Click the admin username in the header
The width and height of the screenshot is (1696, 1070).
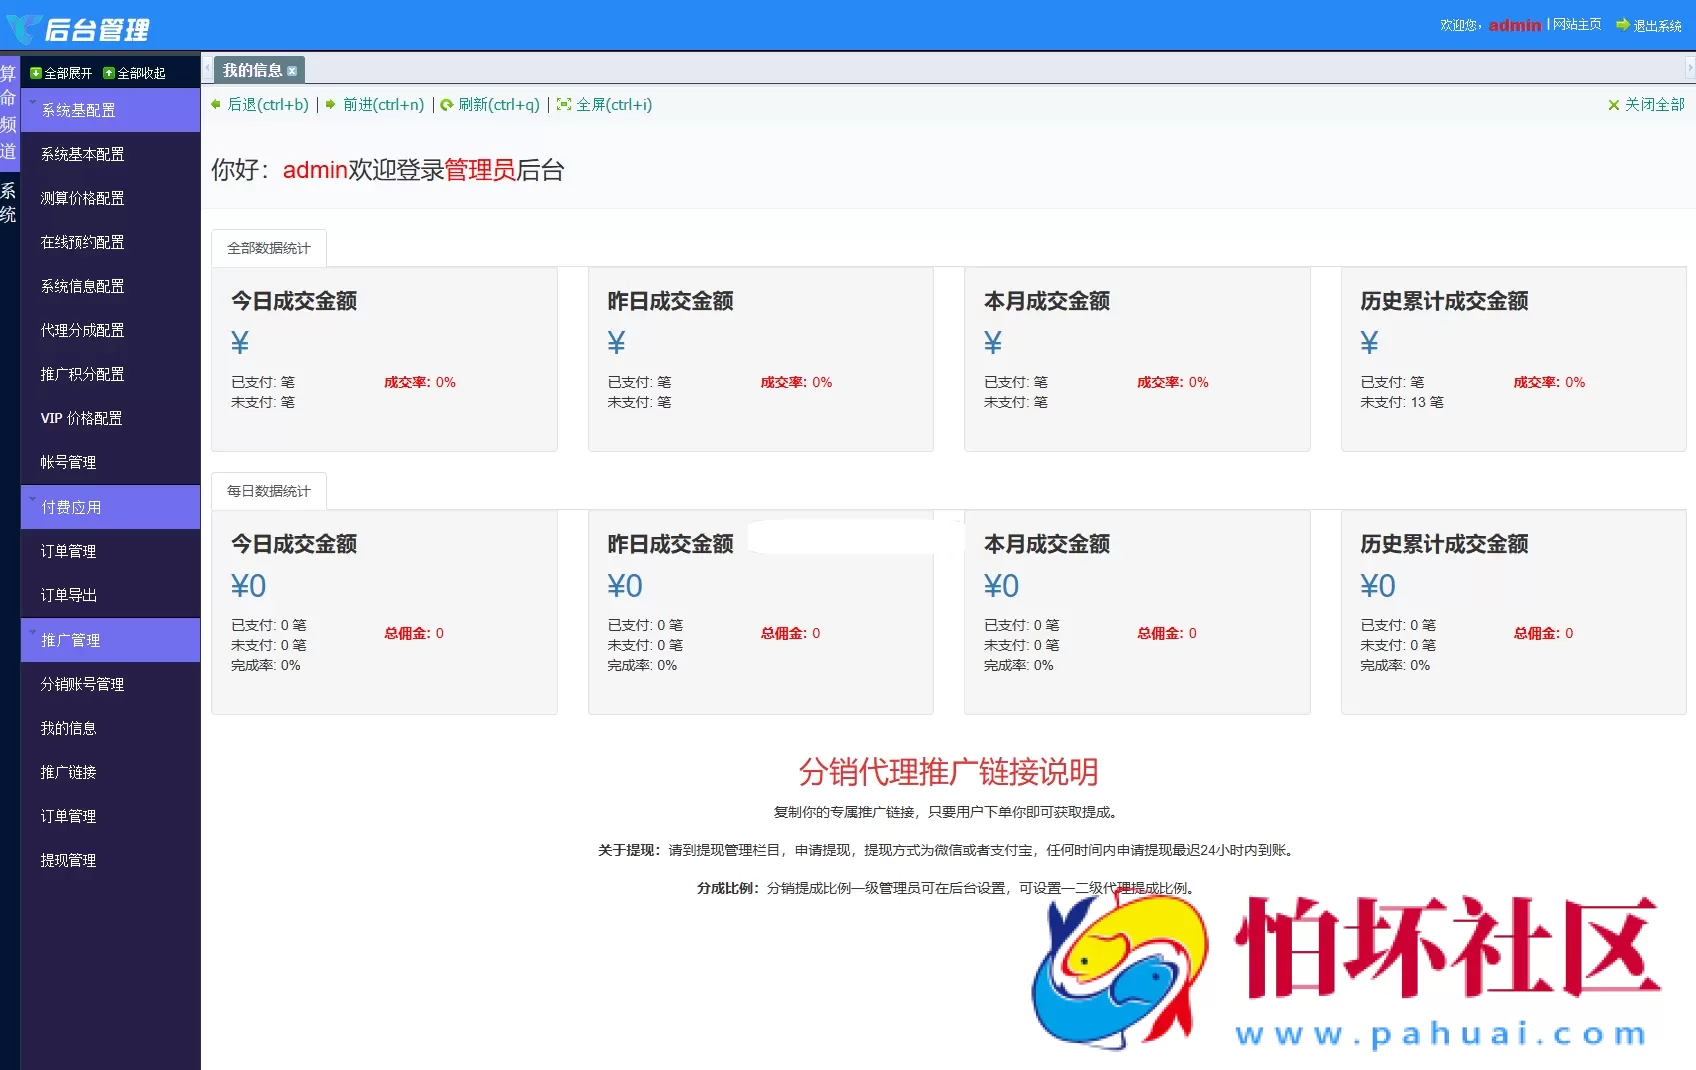[x=1515, y=24]
